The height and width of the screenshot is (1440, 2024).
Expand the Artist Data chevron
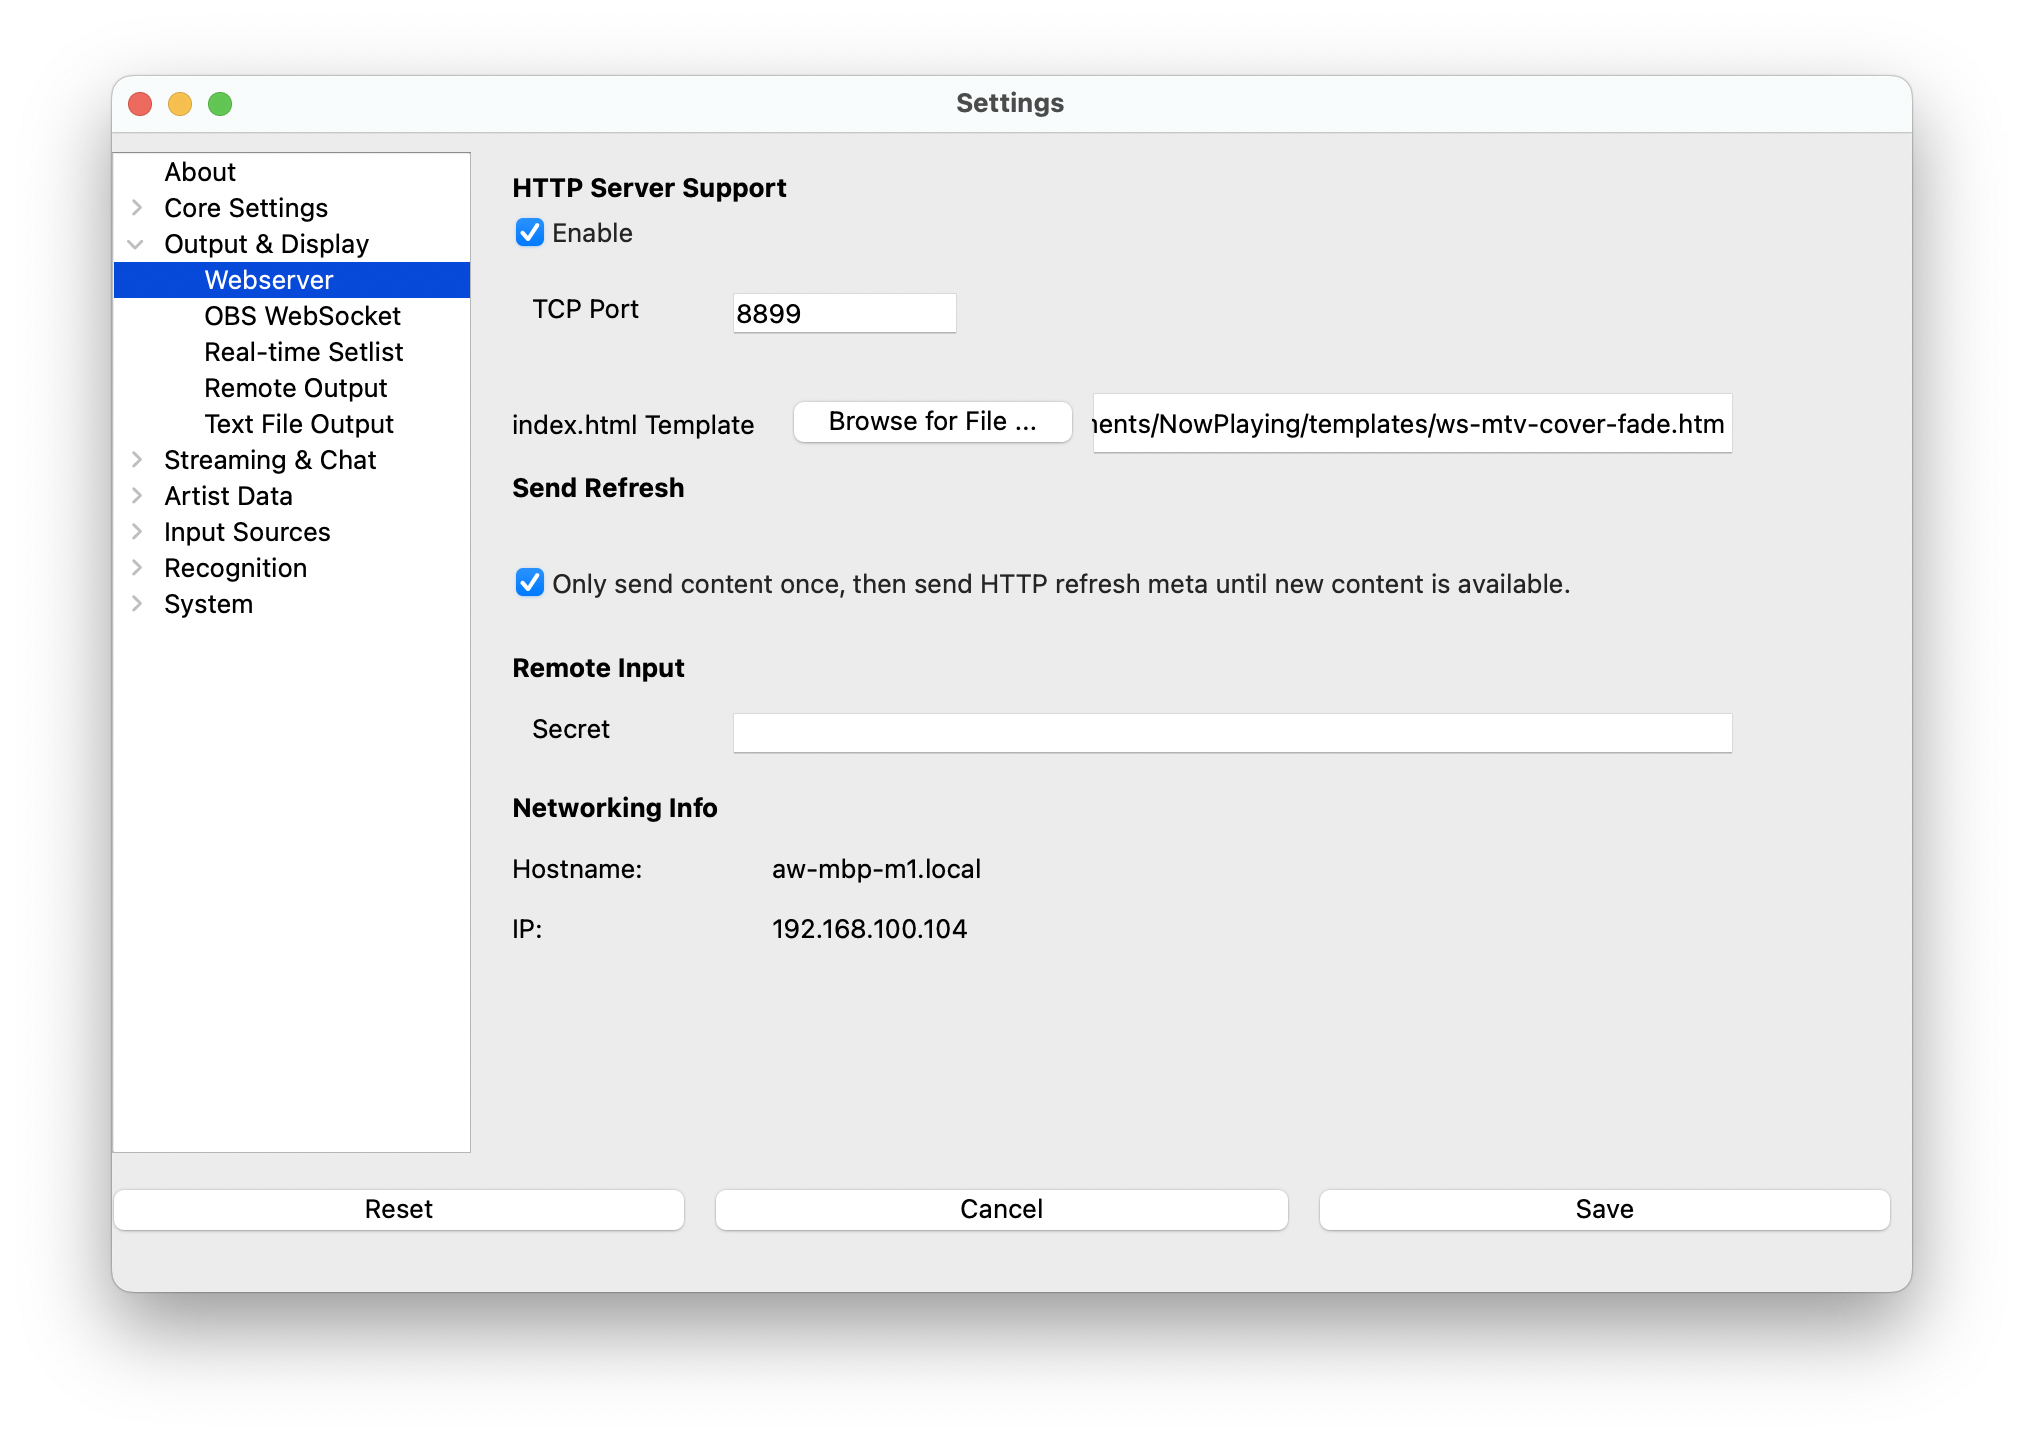[137, 496]
